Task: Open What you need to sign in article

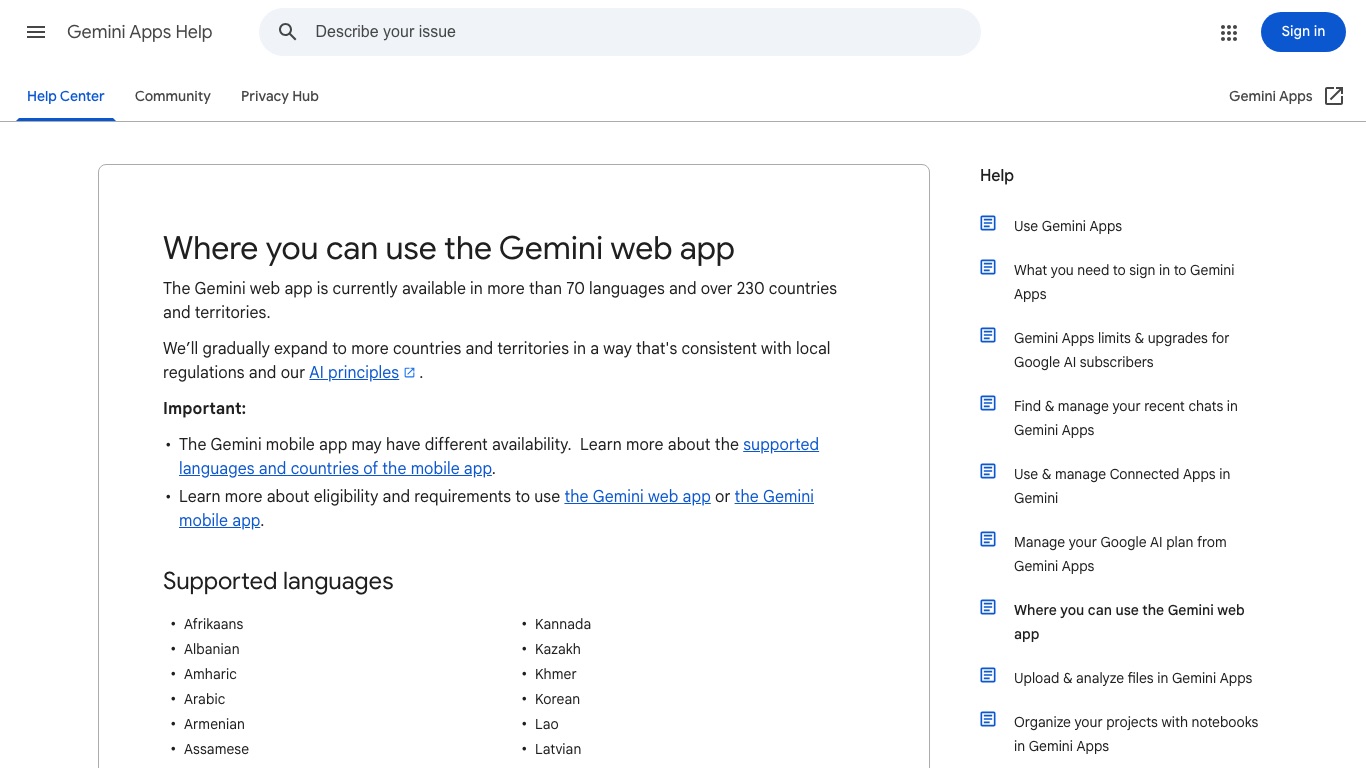Action: click(x=1124, y=282)
